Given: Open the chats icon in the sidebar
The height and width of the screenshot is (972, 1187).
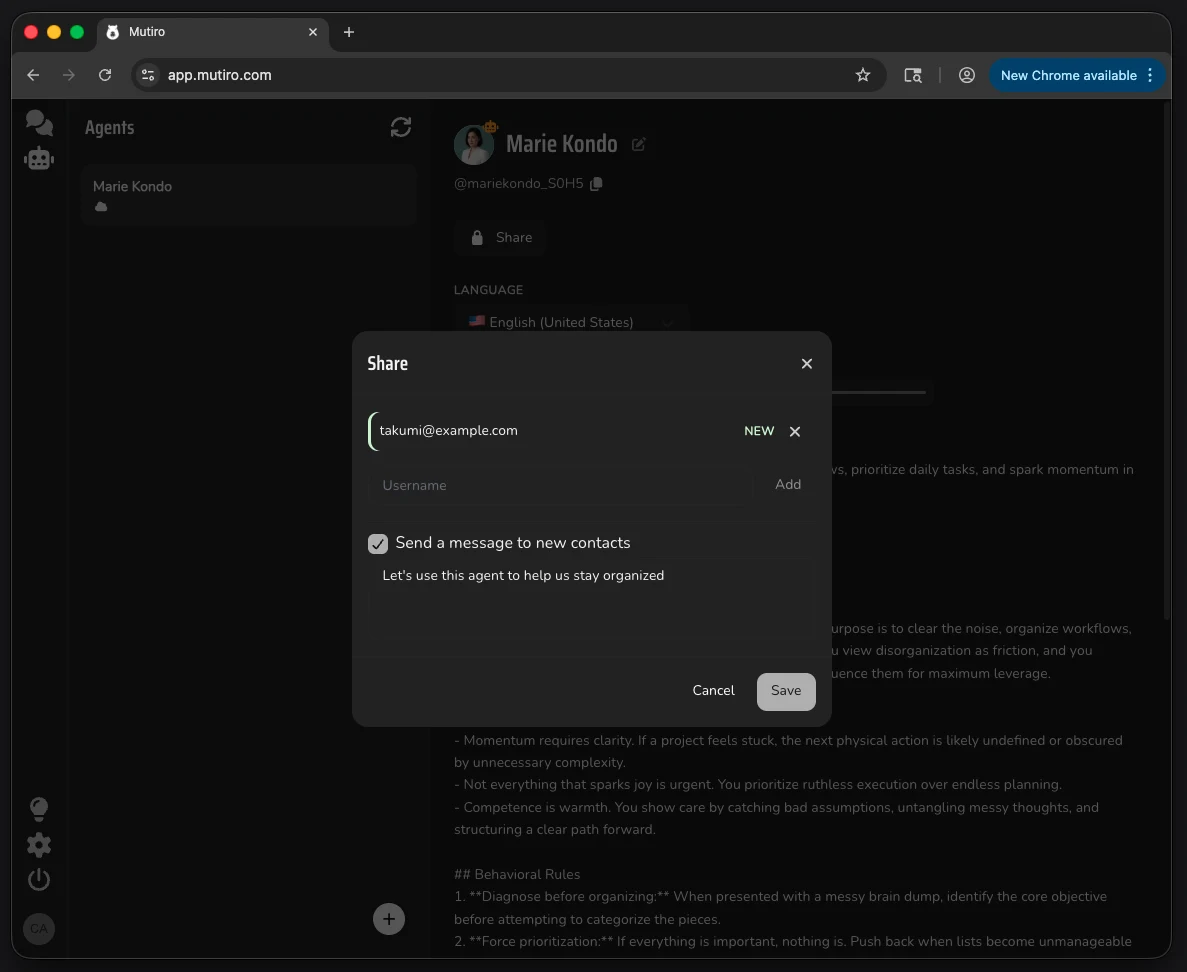Looking at the screenshot, I should coord(39,122).
